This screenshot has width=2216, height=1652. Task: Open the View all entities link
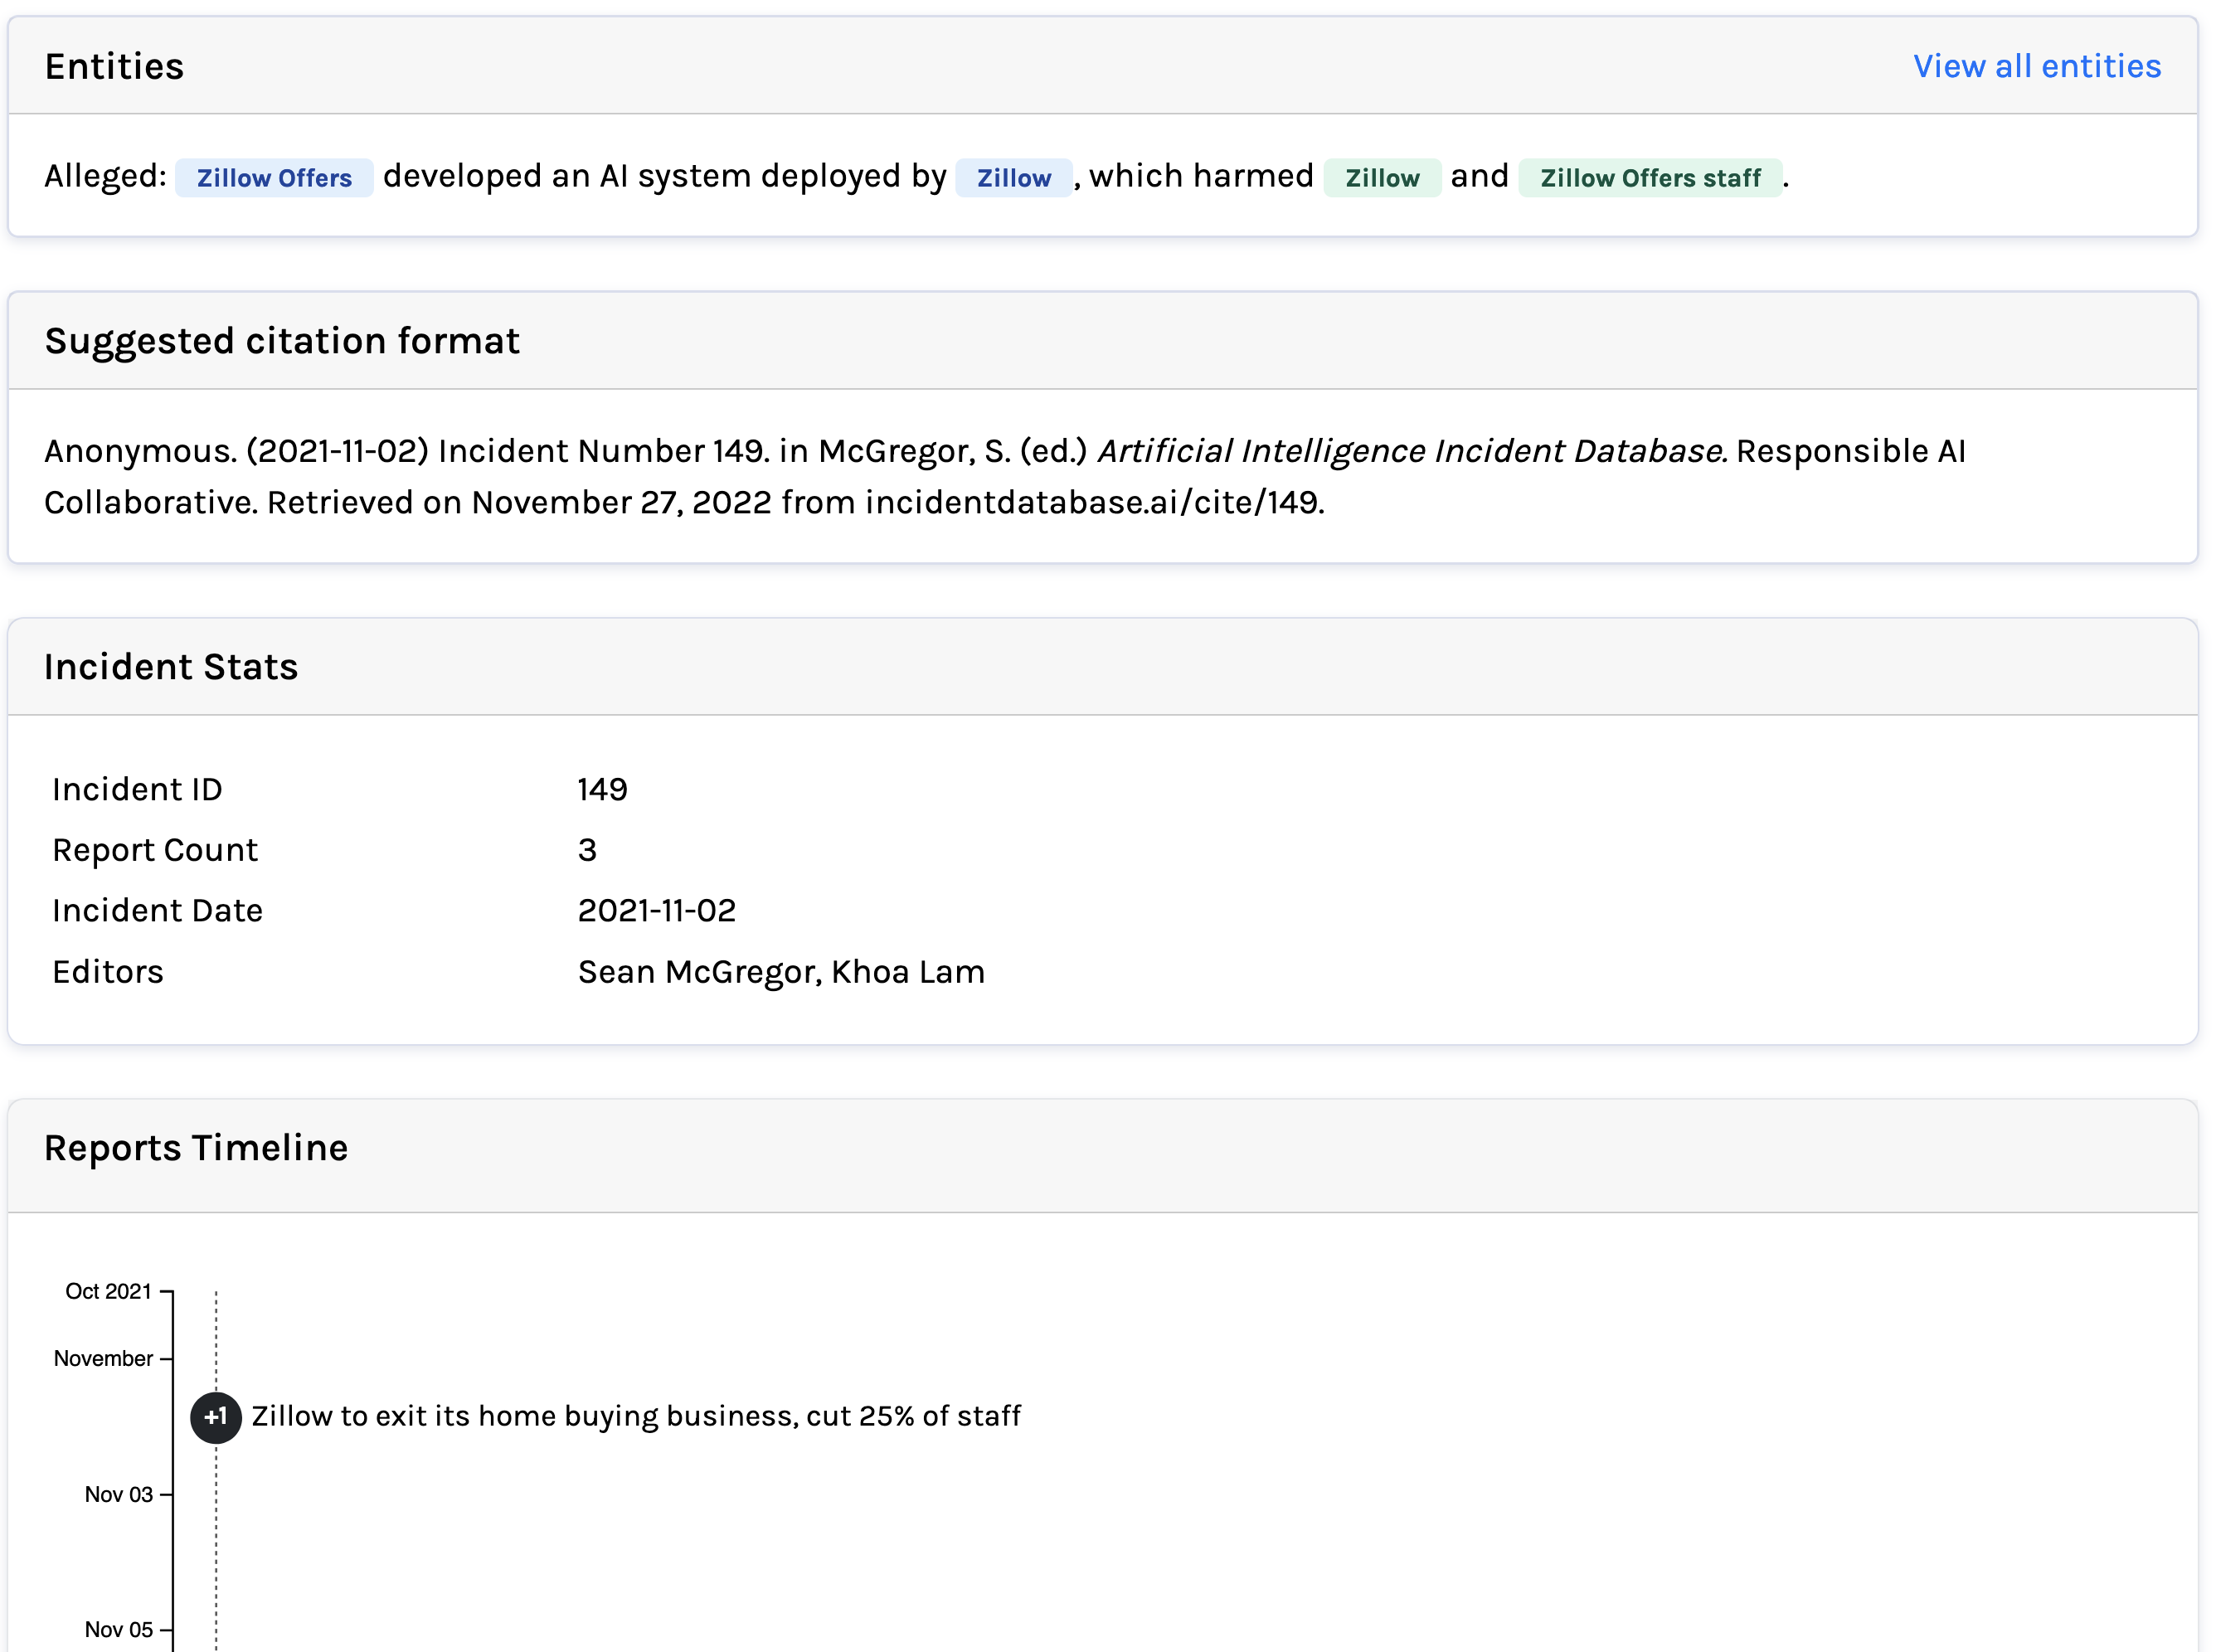[x=2036, y=66]
